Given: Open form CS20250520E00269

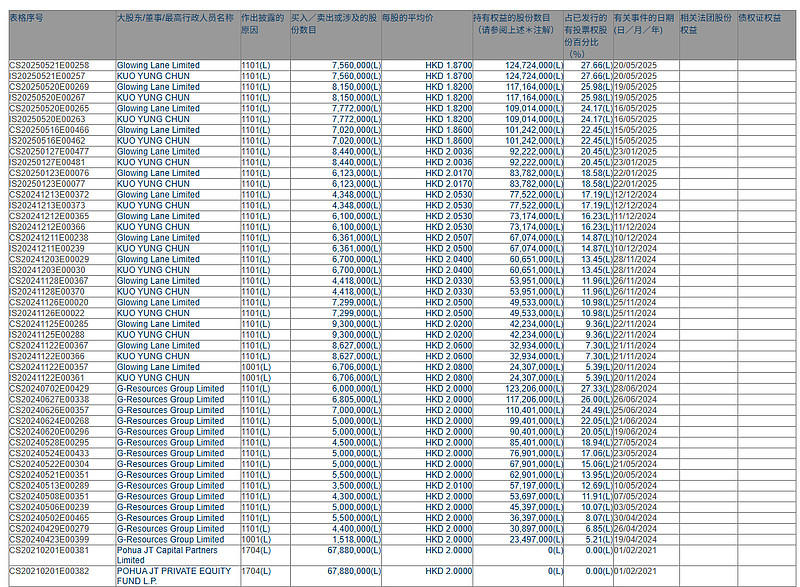Looking at the screenshot, I should [49, 87].
